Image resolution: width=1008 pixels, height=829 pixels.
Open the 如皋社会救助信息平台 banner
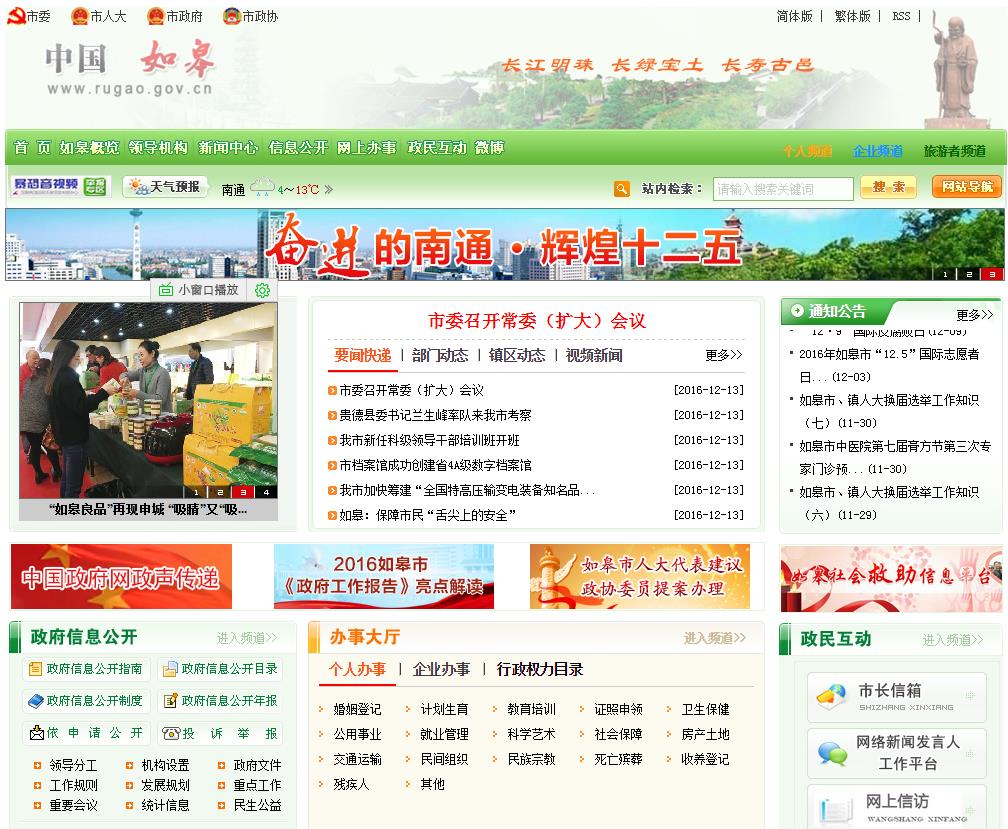[x=891, y=578]
